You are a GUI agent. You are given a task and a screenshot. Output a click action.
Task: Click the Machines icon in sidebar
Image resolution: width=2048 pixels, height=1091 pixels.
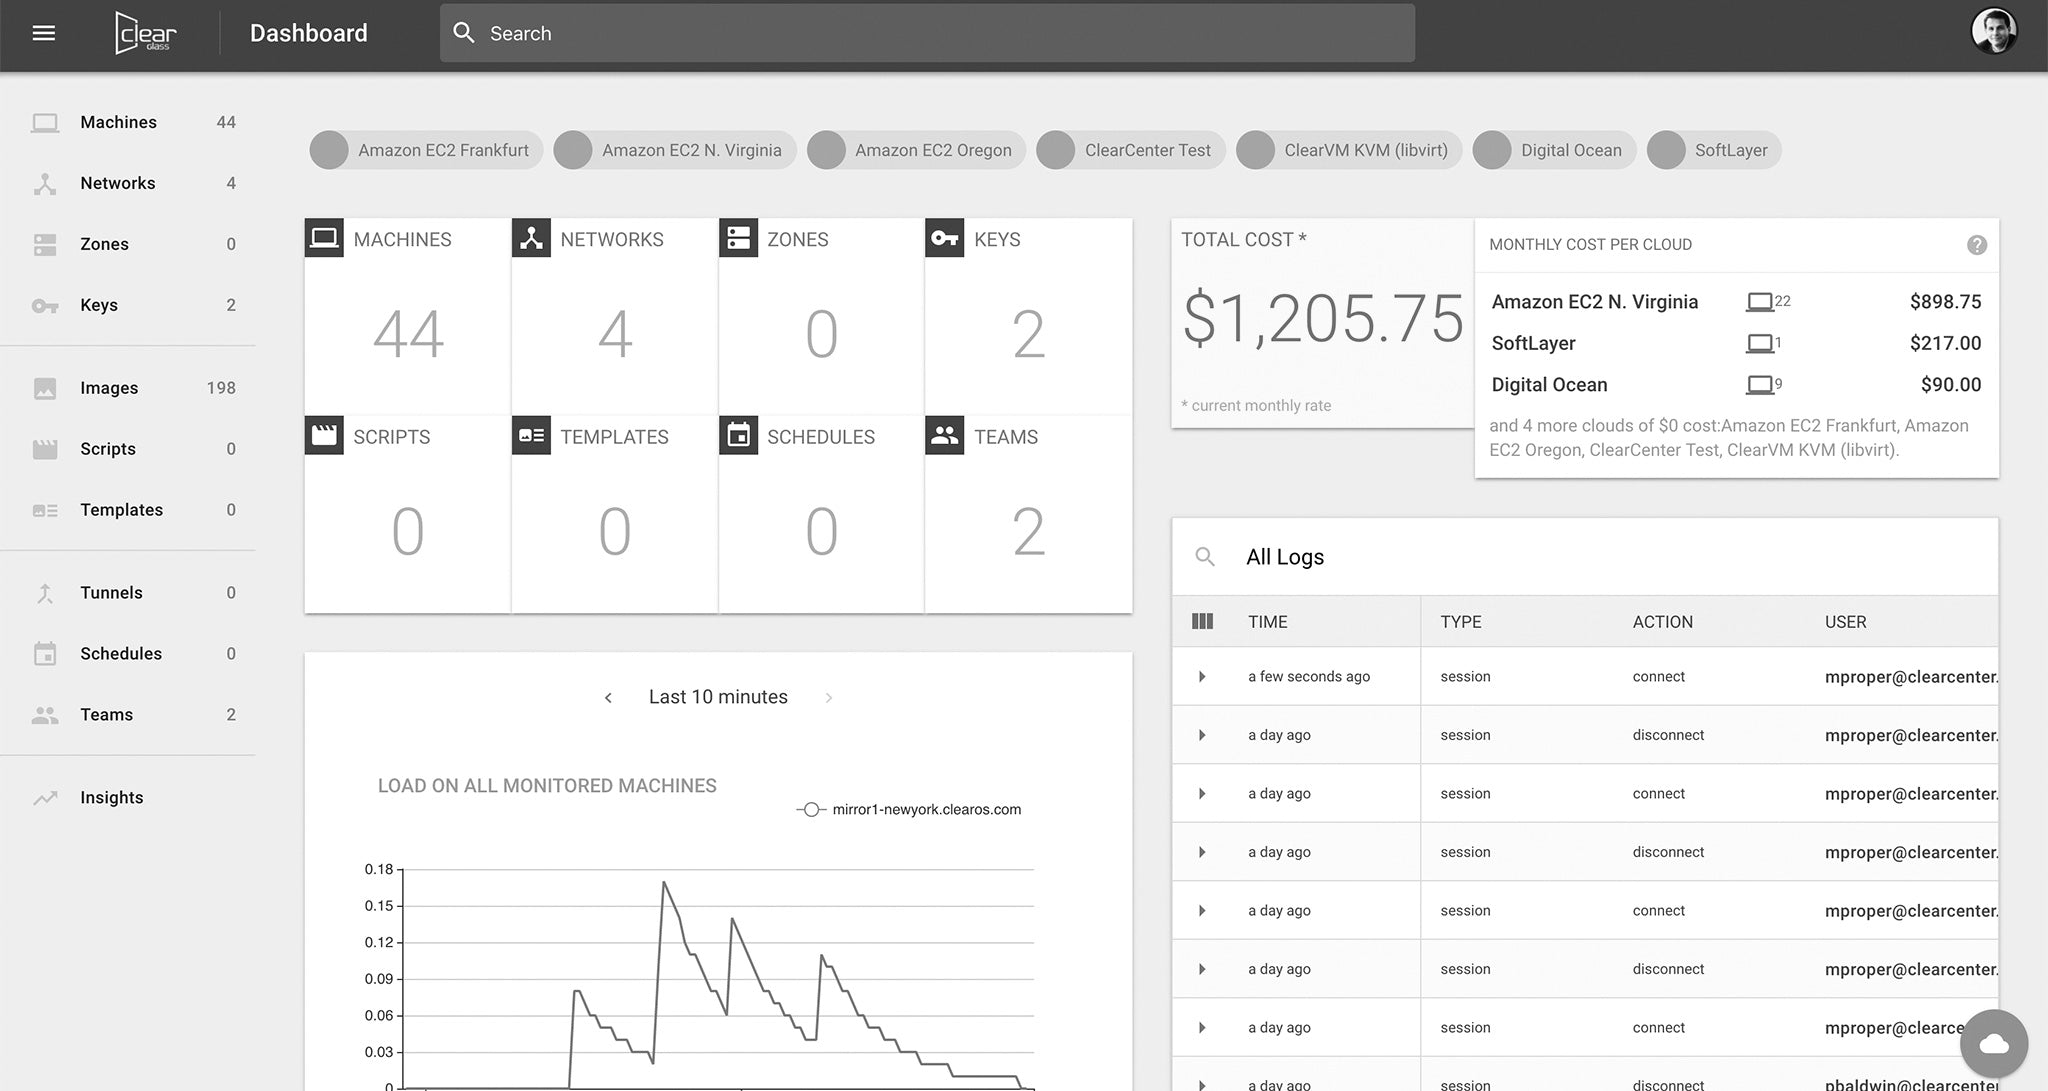point(45,122)
